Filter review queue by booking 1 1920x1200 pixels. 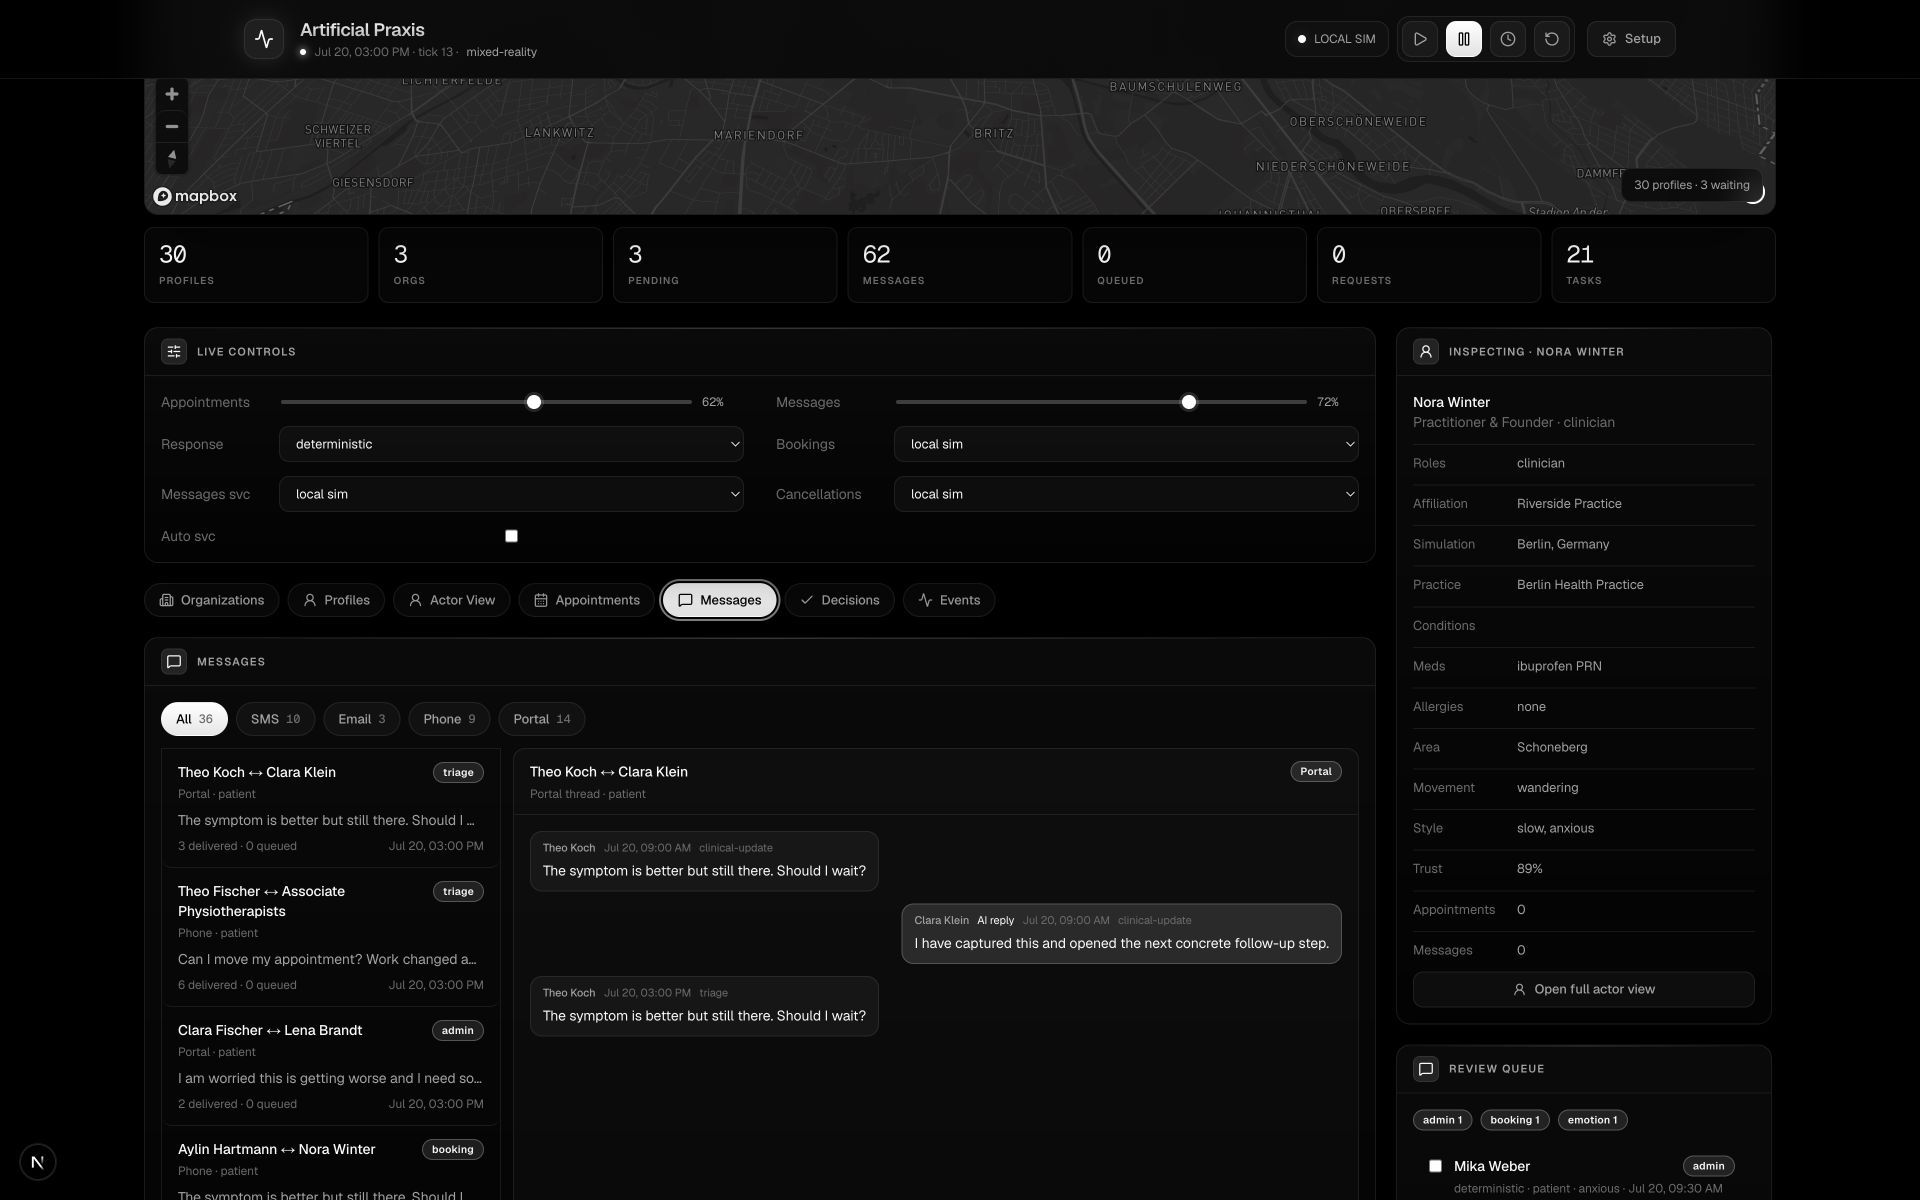[x=1515, y=1120]
